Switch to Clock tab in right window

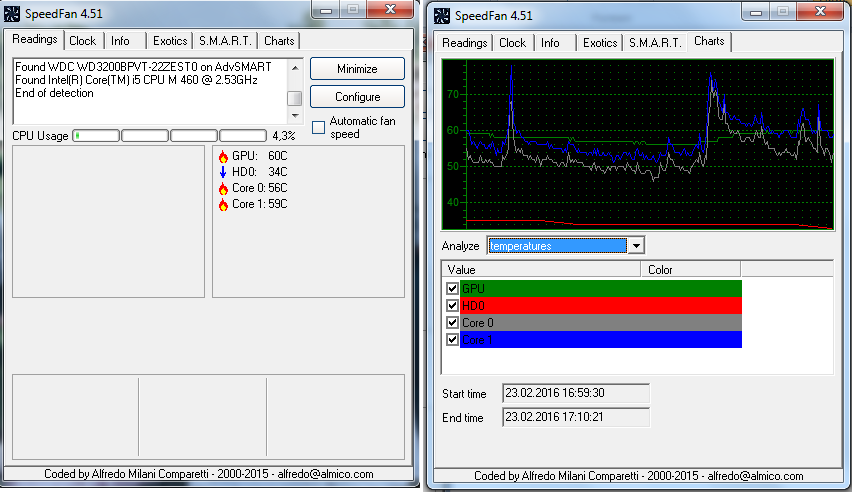(x=512, y=43)
